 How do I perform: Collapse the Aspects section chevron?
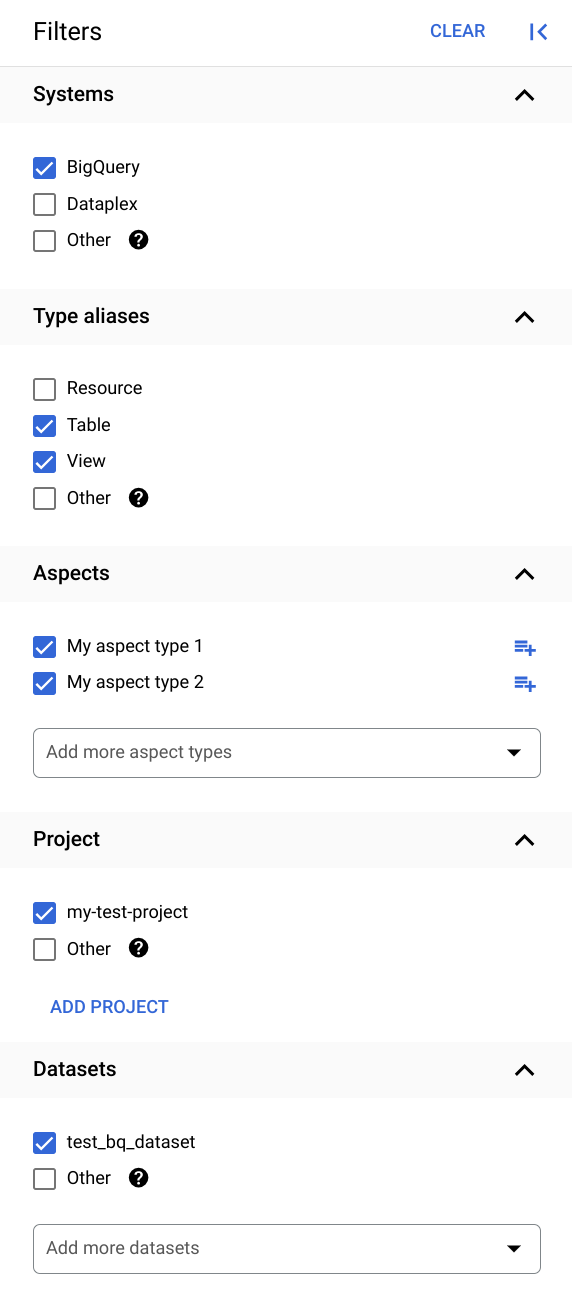coord(524,574)
